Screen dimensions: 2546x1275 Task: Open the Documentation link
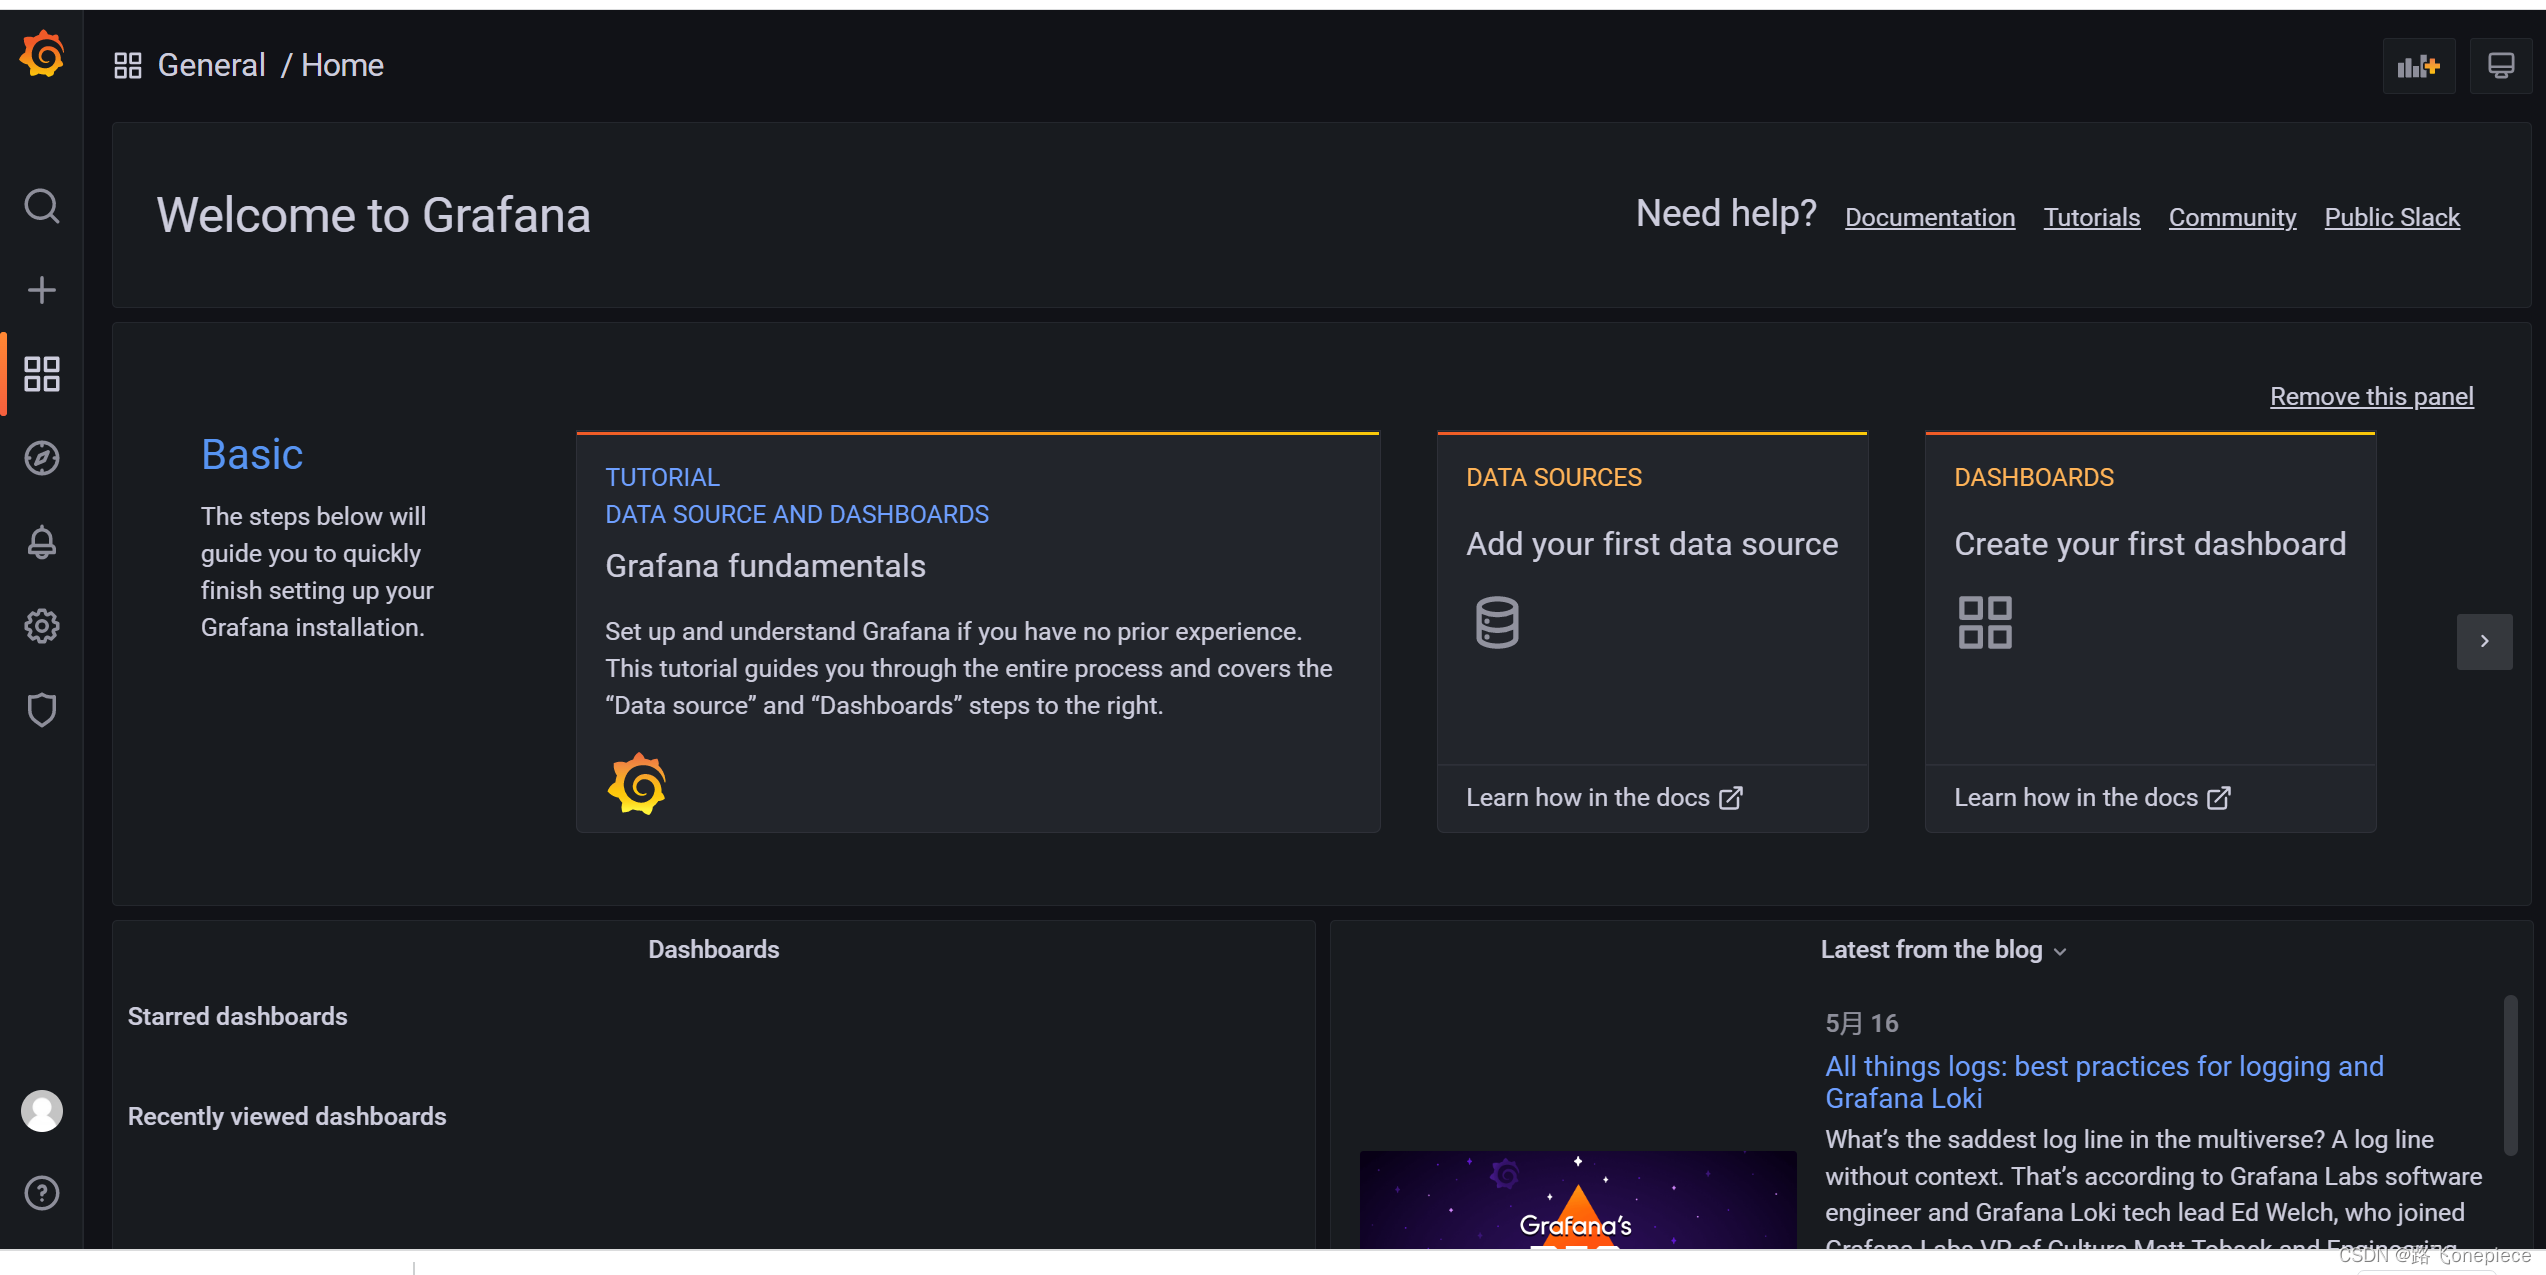click(x=1929, y=217)
